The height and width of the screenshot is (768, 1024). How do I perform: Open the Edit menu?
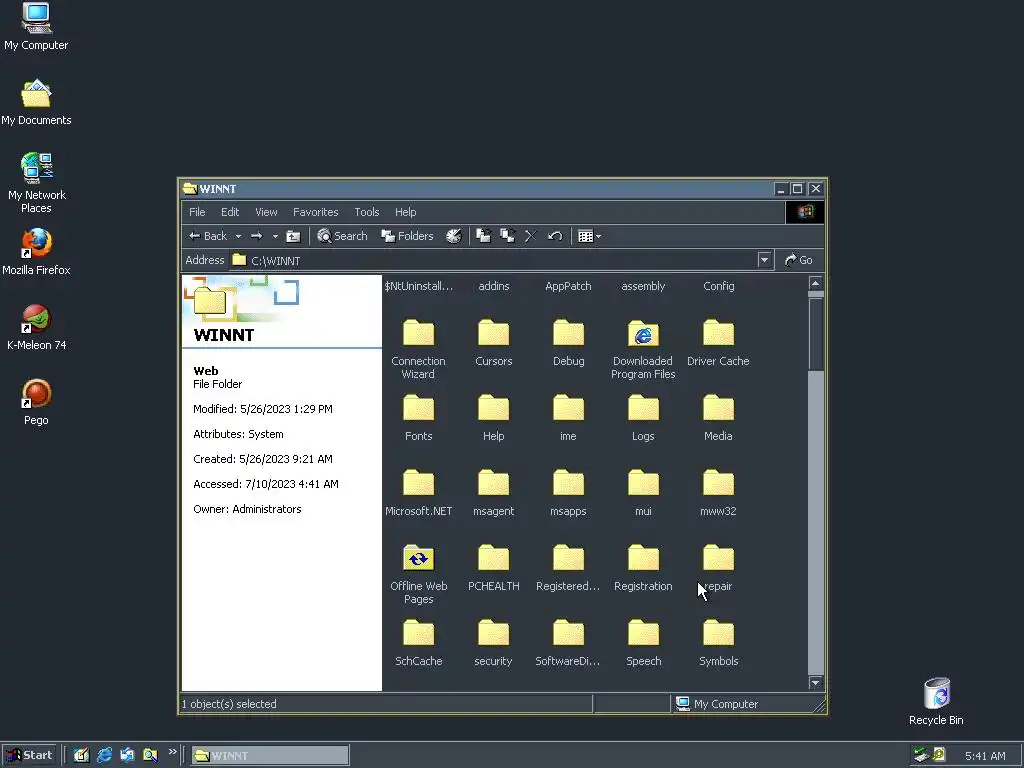(x=230, y=212)
